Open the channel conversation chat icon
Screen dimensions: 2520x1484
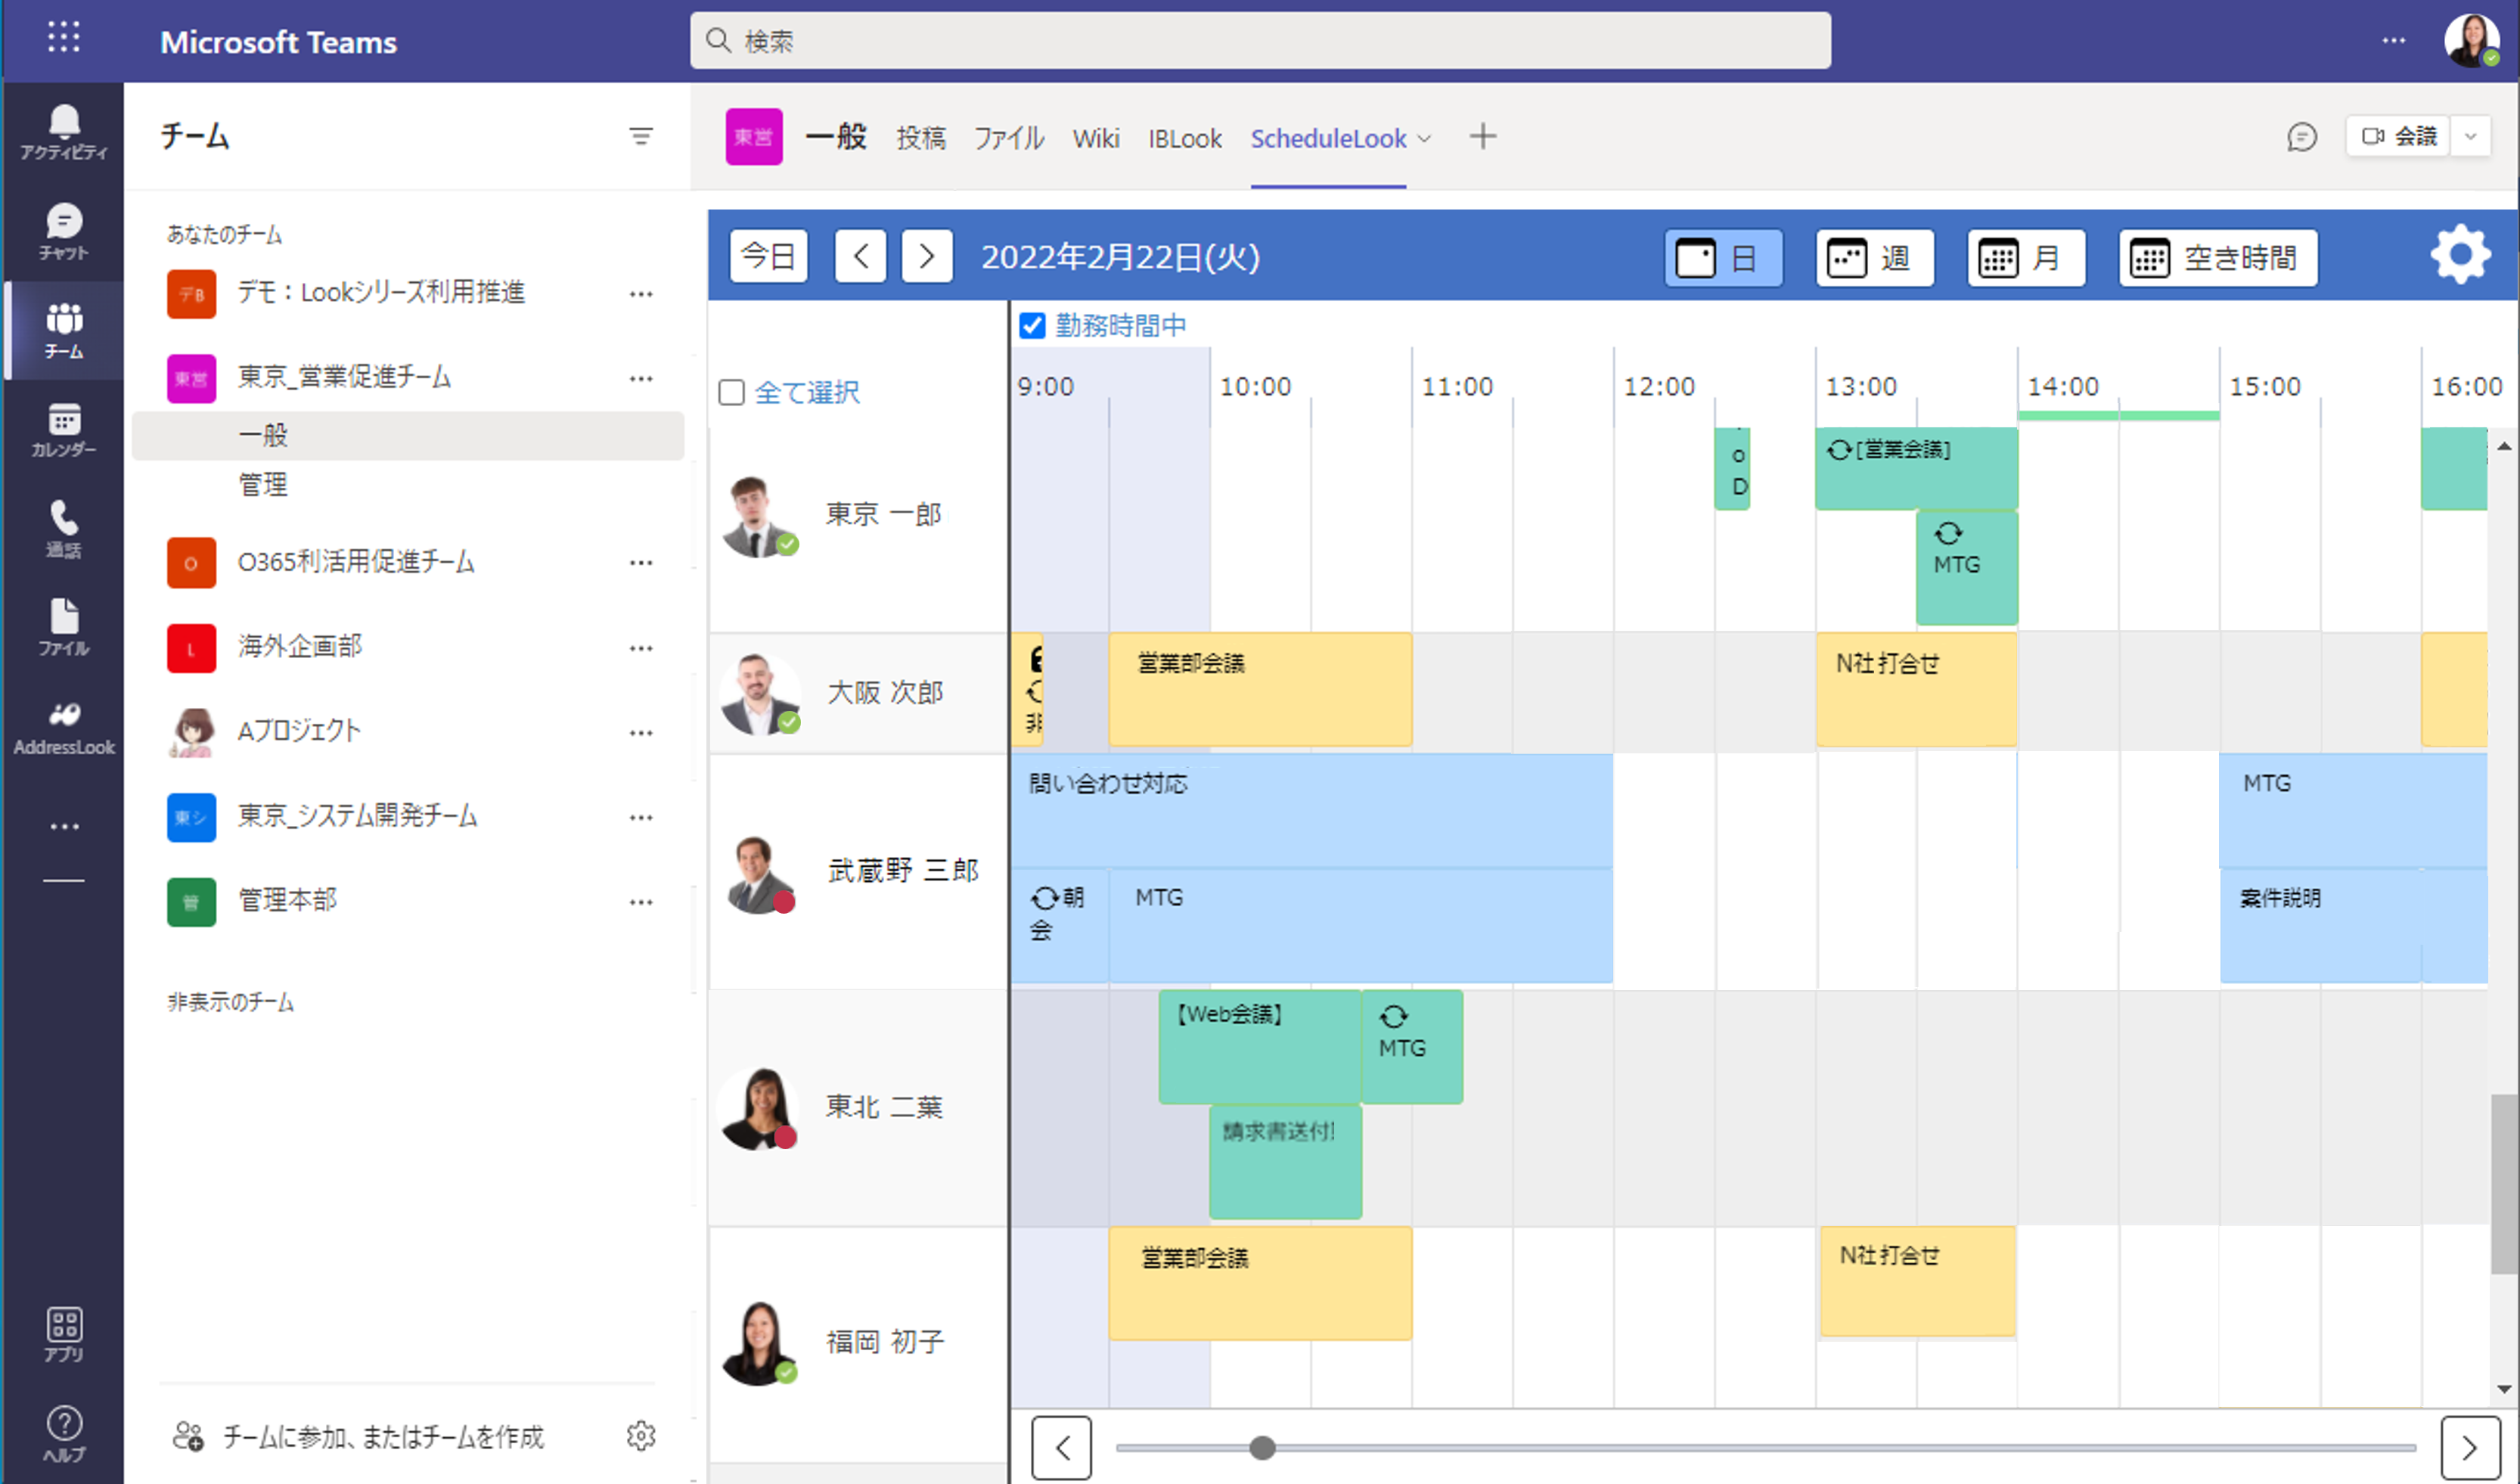click(2301, 137)
